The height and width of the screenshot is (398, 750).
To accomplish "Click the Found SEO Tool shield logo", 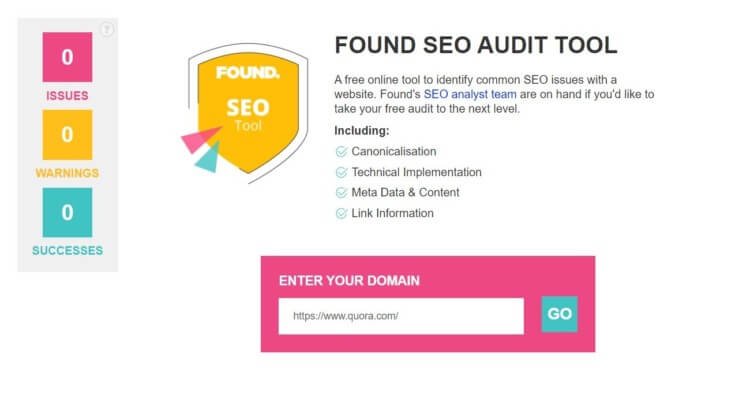I will [245, 113].
